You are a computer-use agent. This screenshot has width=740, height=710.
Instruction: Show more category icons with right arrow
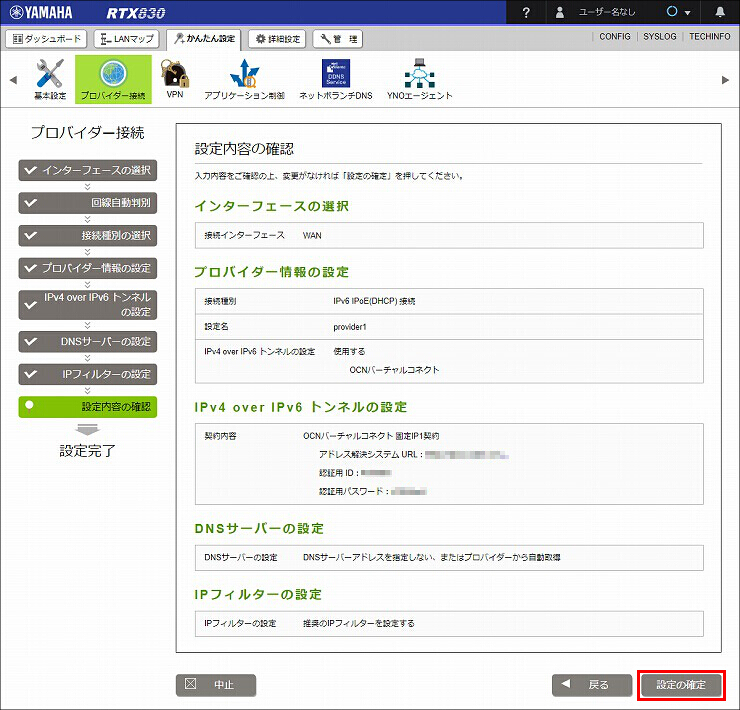tap(725, 80)
